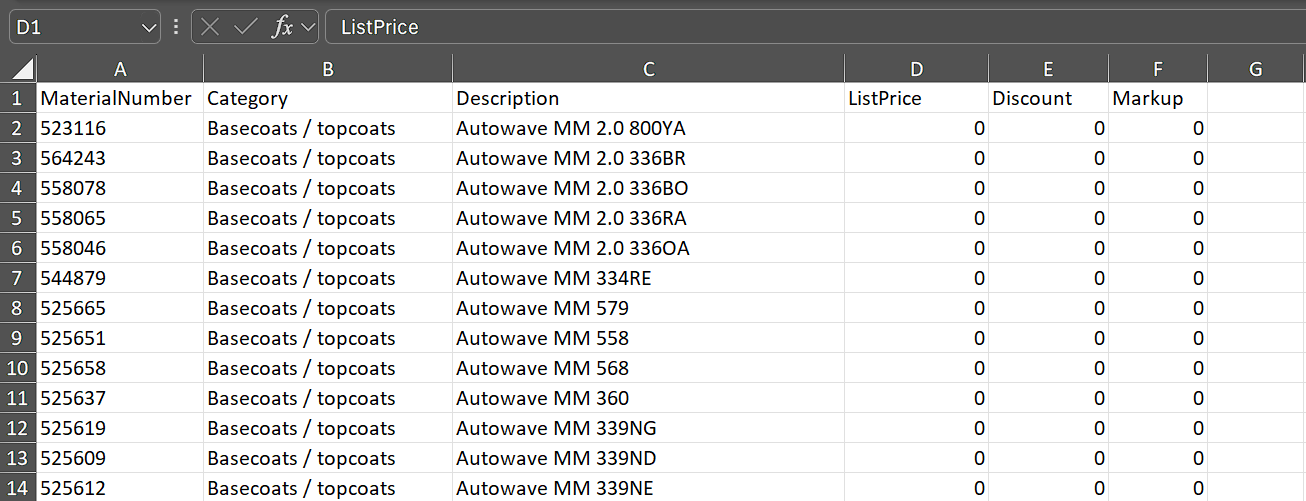Click cell Autowave MM 568

648,368
